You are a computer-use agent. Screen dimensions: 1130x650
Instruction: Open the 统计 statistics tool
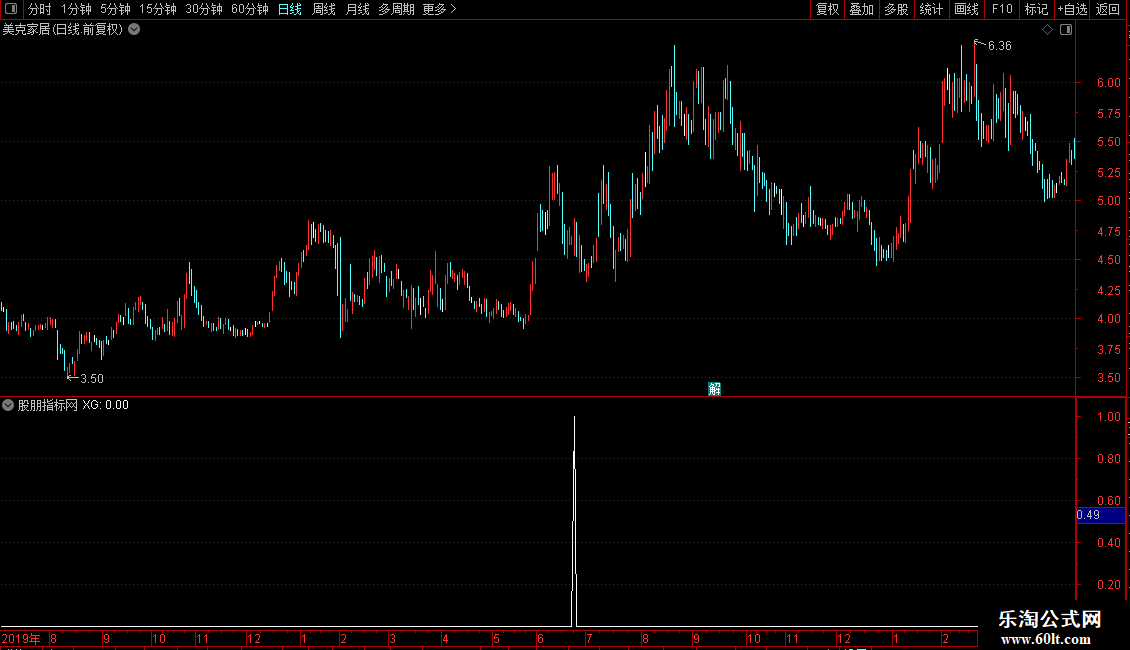point(931,9)
